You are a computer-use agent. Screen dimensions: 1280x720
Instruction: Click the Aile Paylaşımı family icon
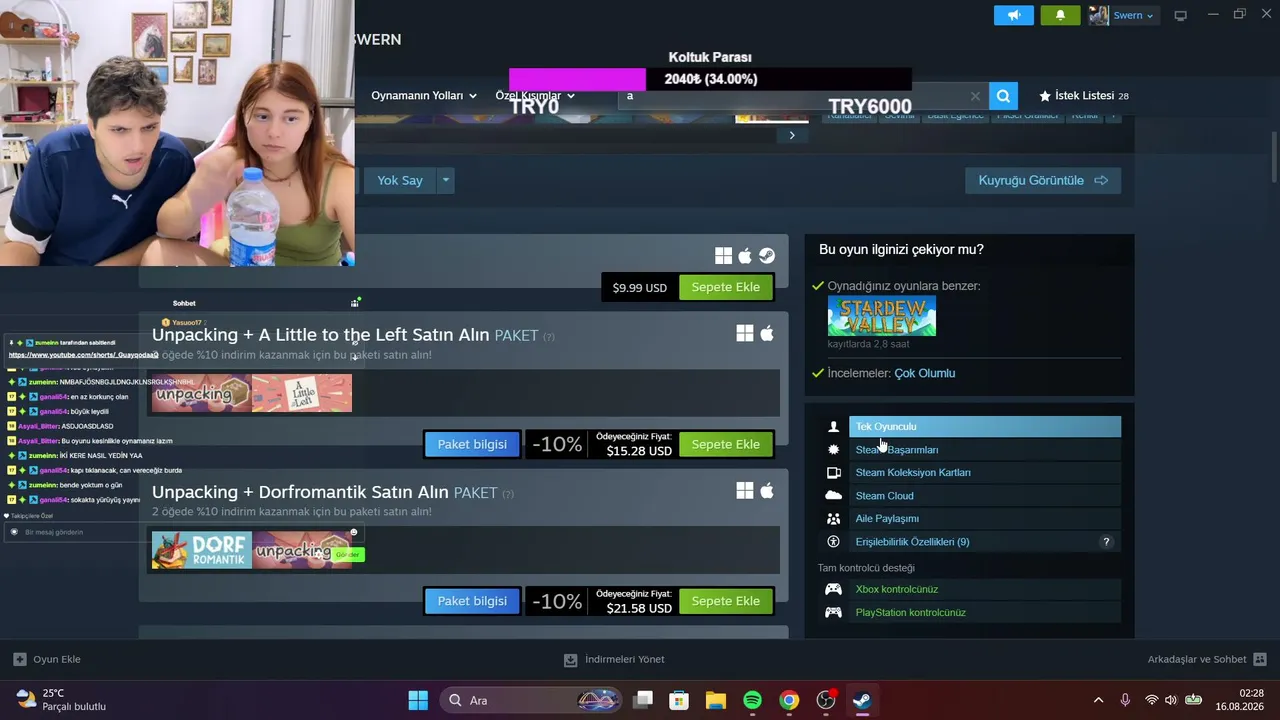(x=834, y=519)
